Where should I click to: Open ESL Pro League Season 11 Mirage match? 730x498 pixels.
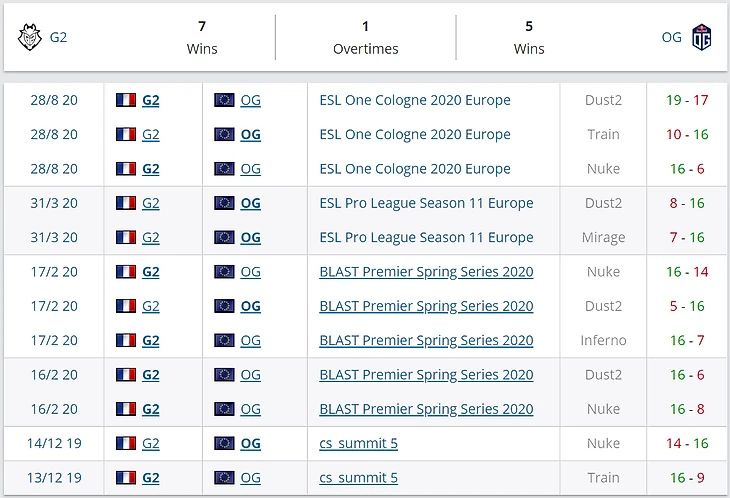pyautogui.click(x=426, y=237)
